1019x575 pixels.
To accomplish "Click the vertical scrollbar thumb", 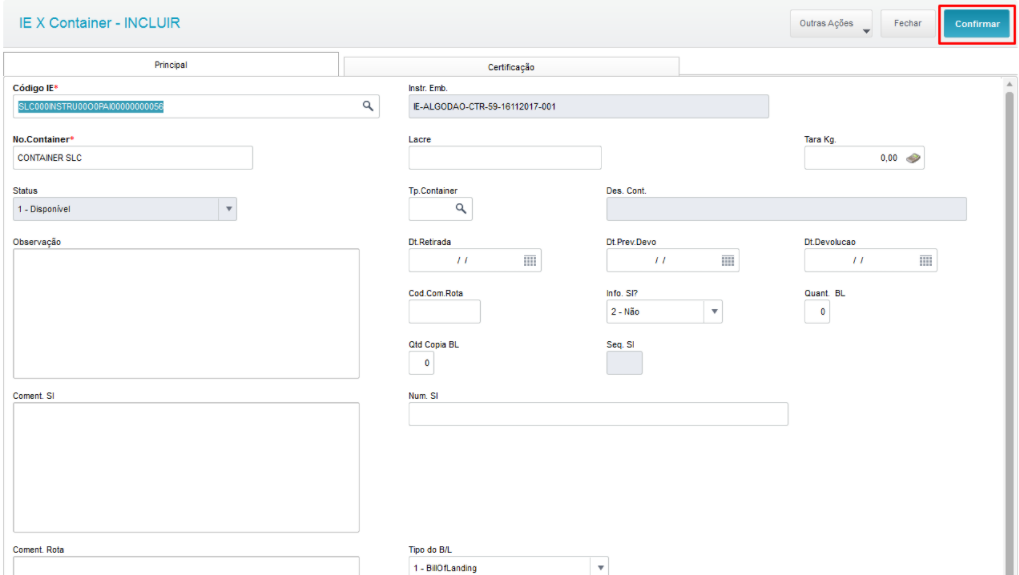I will pyautogui.click(x=1009, y=331).
